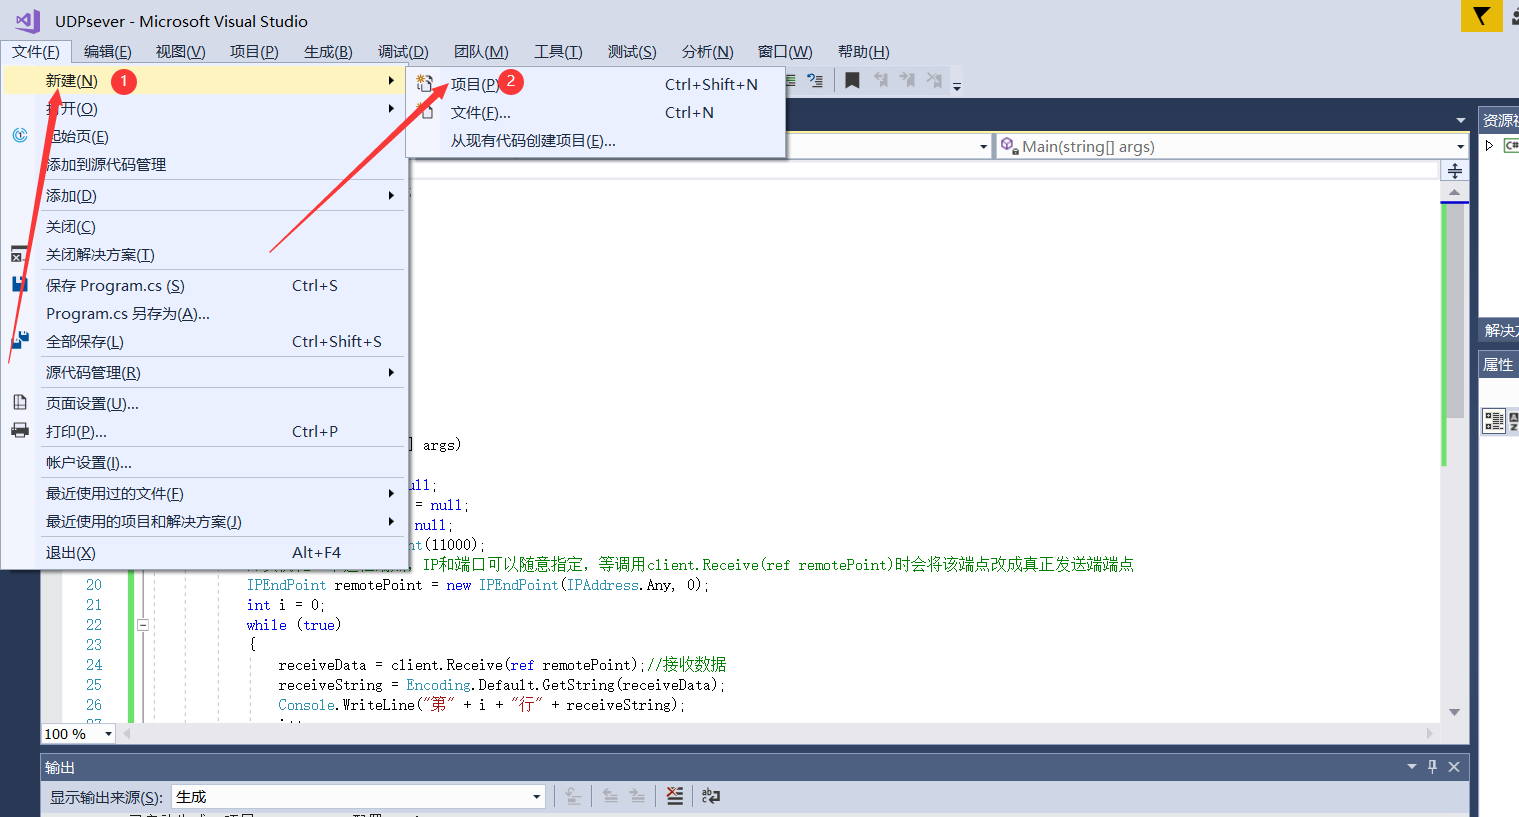Click the horizontal scrollbar left arrow
Viewport: 1519px width, 817px height.
pyautogui.click(x=127, y=734)
